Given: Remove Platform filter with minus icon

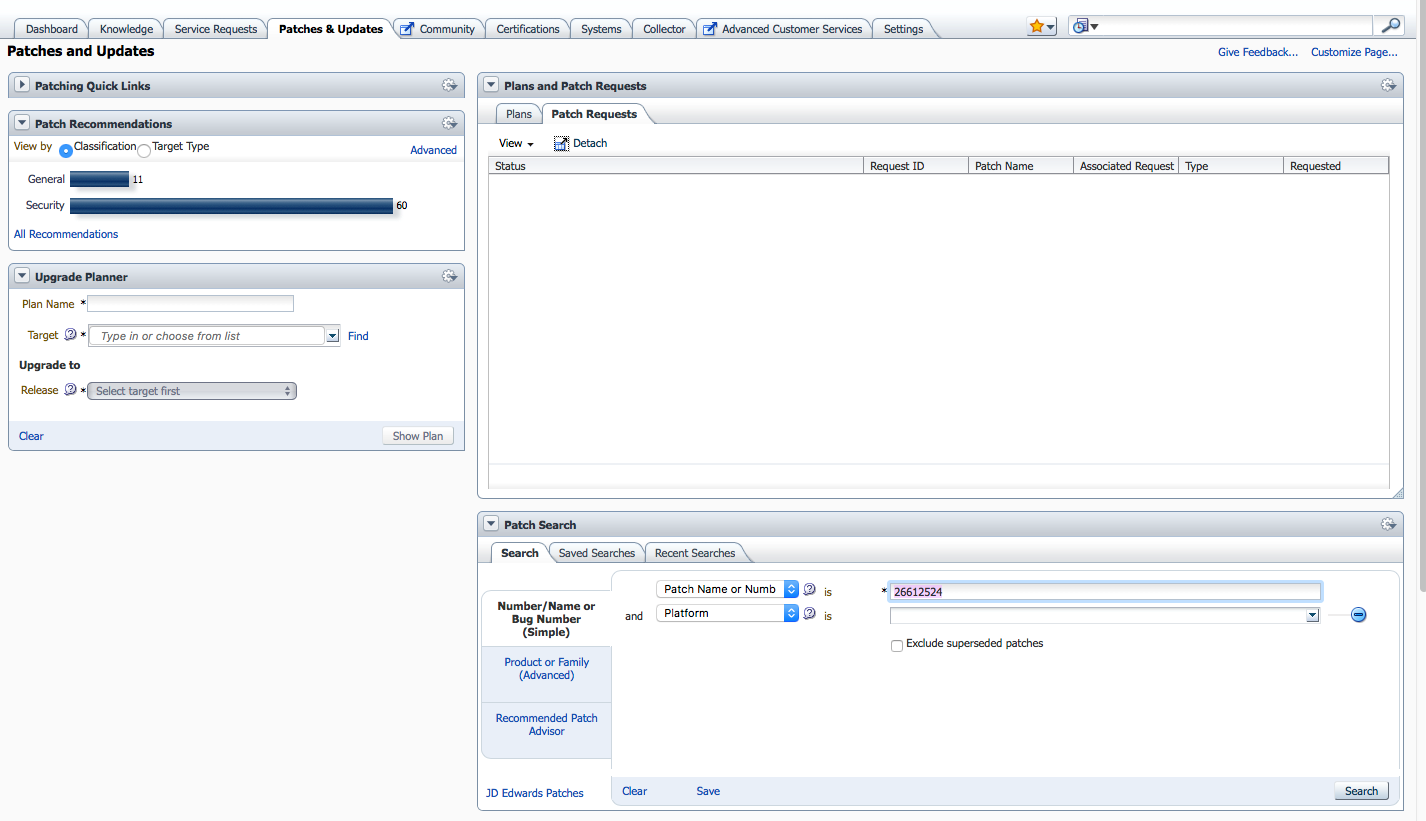Looking at the screenshot, I should (x=1358, y=615).
